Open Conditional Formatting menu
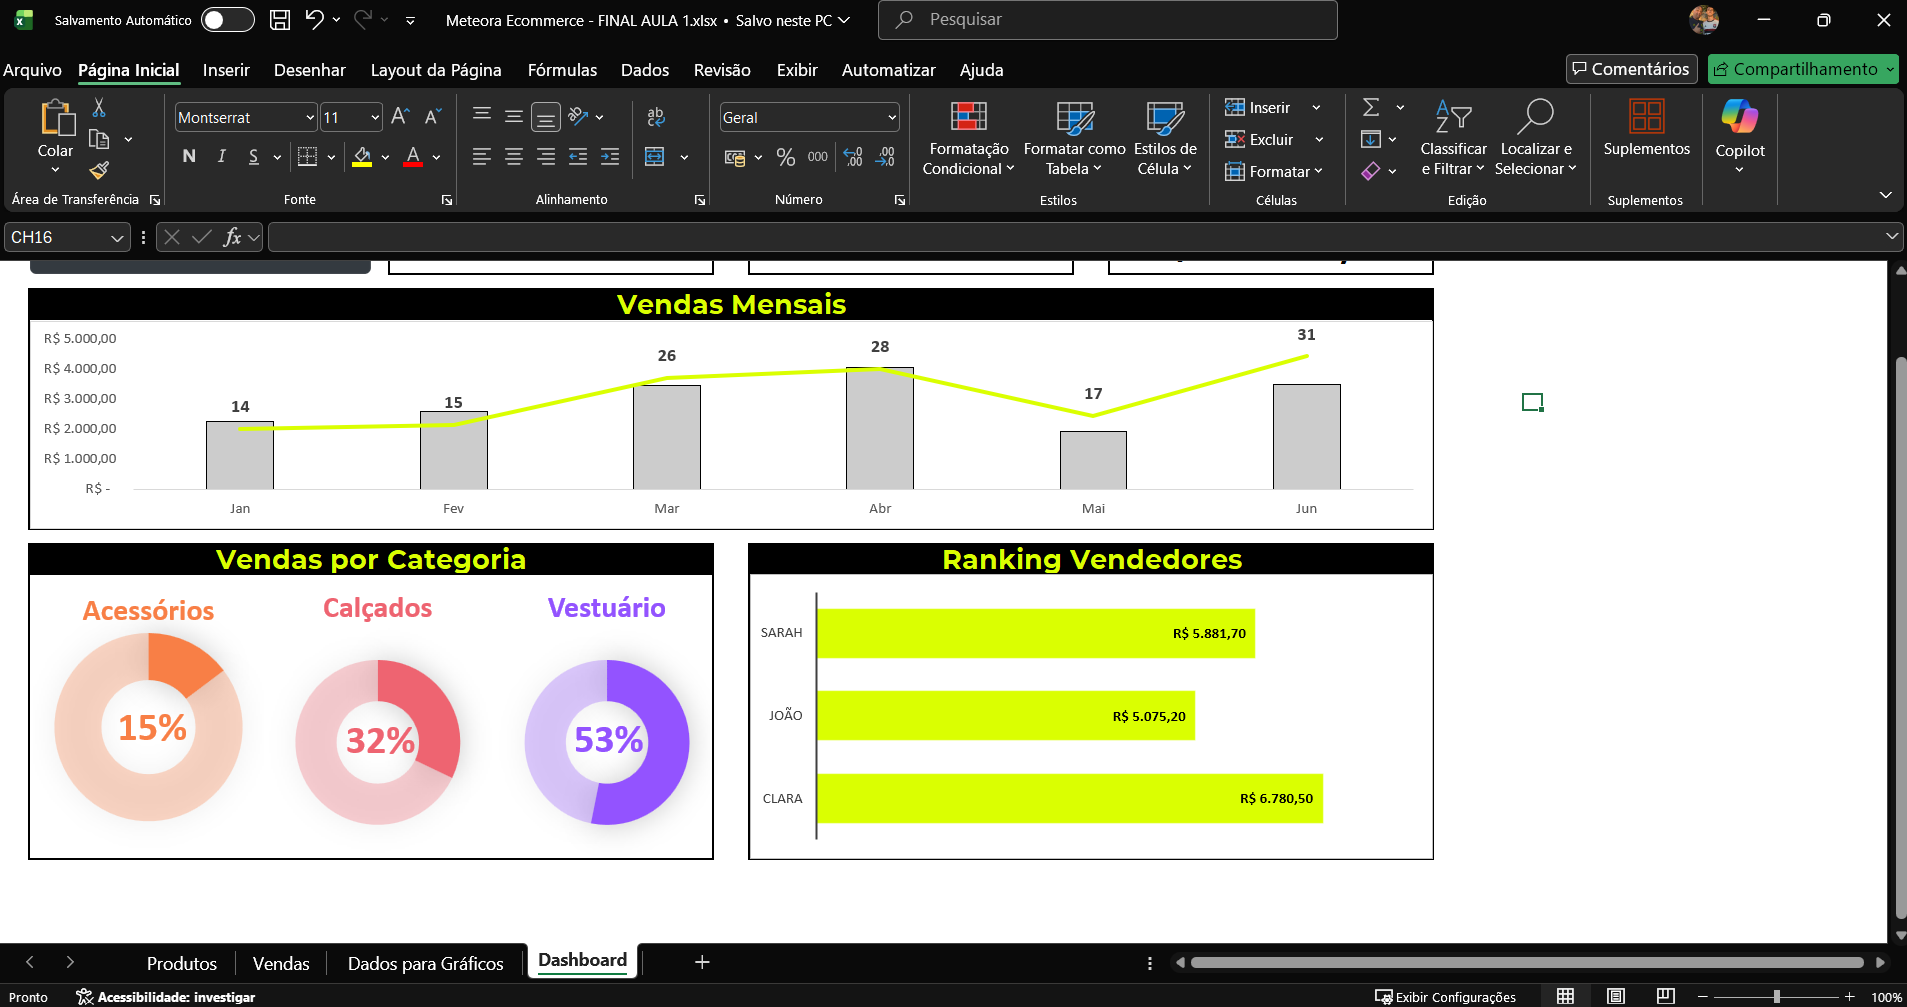This screenshot has height=1007, width=1907. point(968,138)
